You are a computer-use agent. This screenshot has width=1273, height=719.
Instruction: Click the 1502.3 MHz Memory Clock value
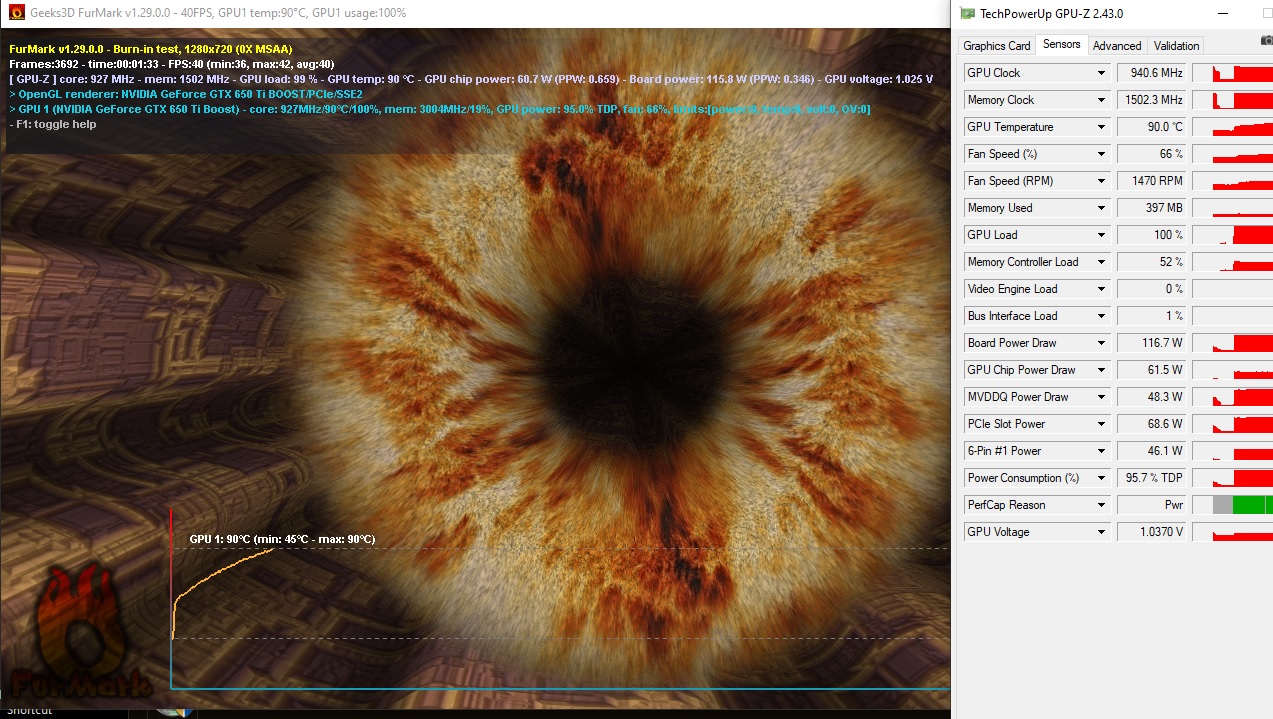click(1152, 100)
